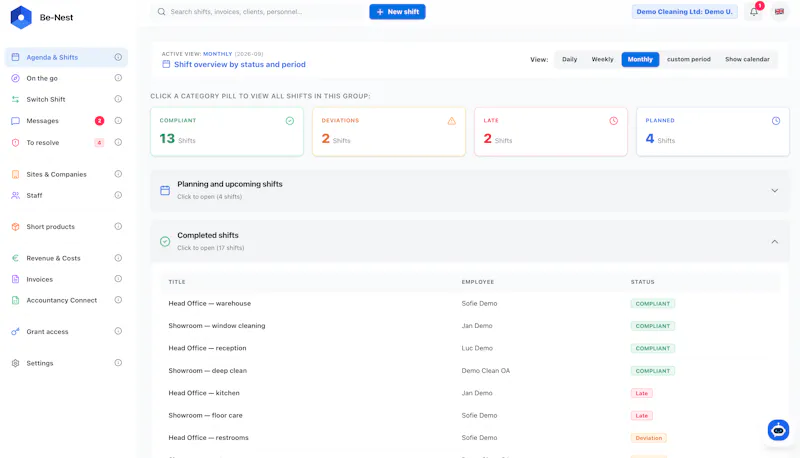Select the Head Office — warehouse row
Viewport: 800px width, 458px height.
coord(470,303)
